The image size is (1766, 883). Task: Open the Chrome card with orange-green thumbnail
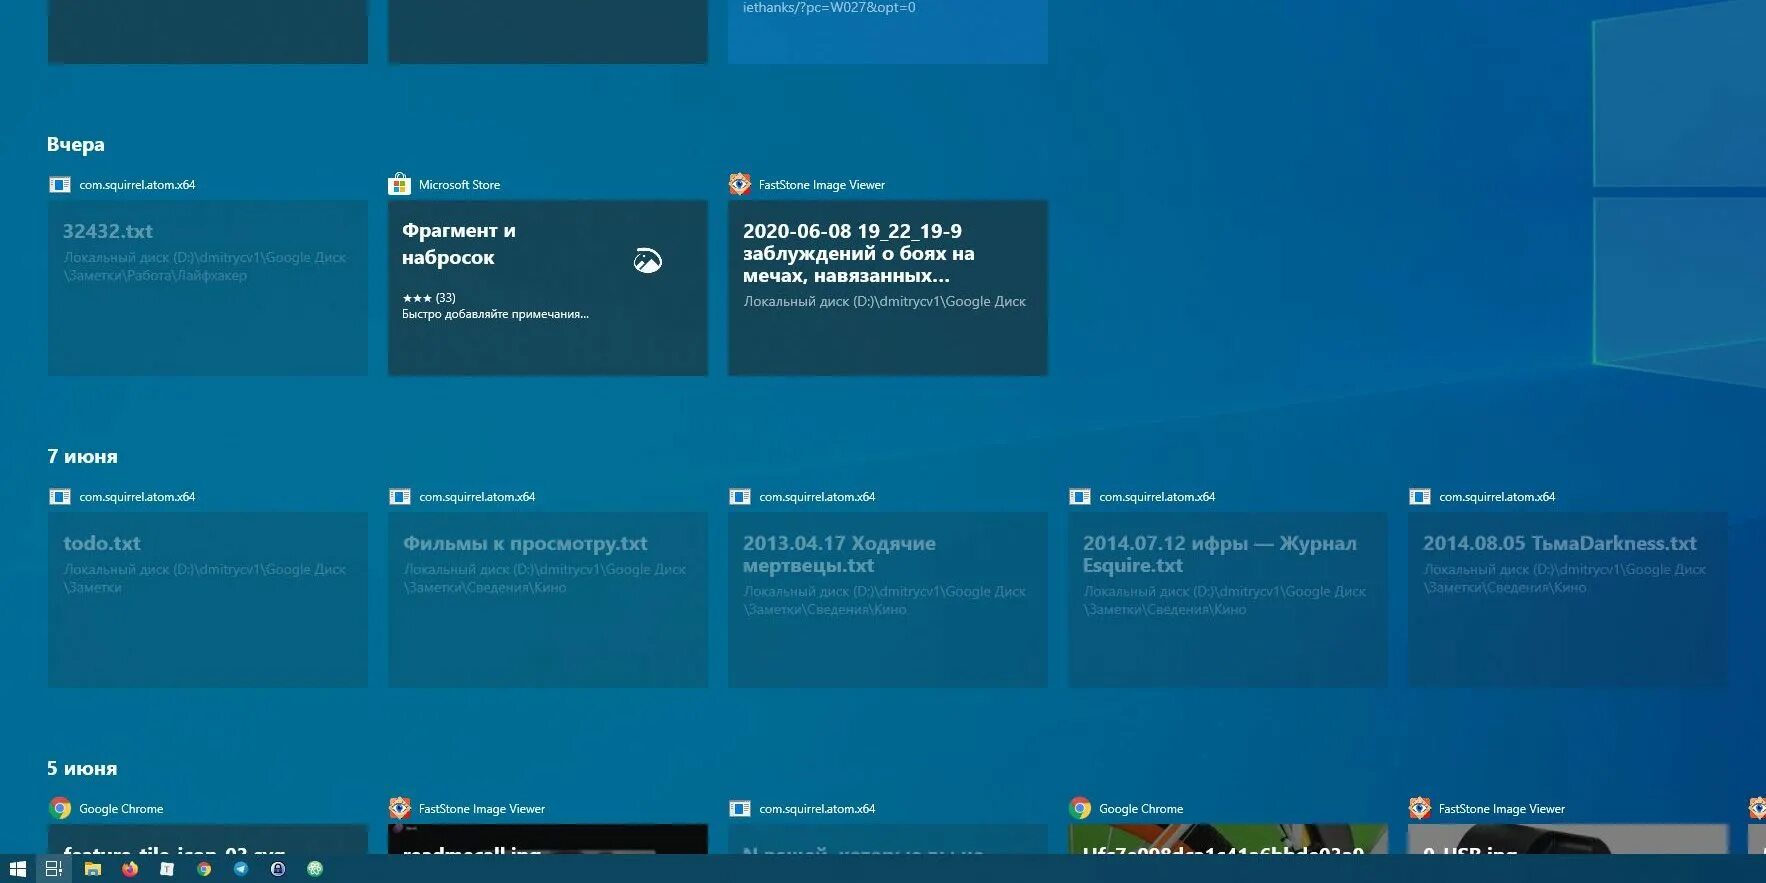(1228, 839)
